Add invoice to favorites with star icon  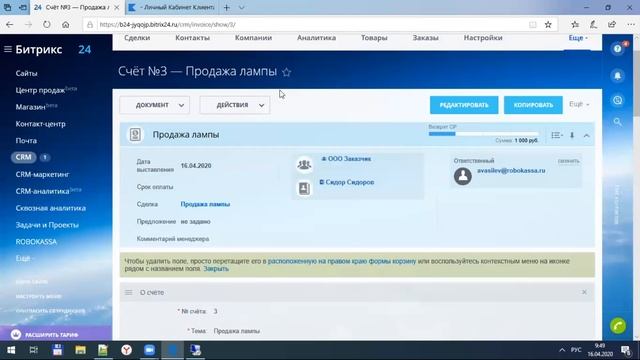coord(287,72)
